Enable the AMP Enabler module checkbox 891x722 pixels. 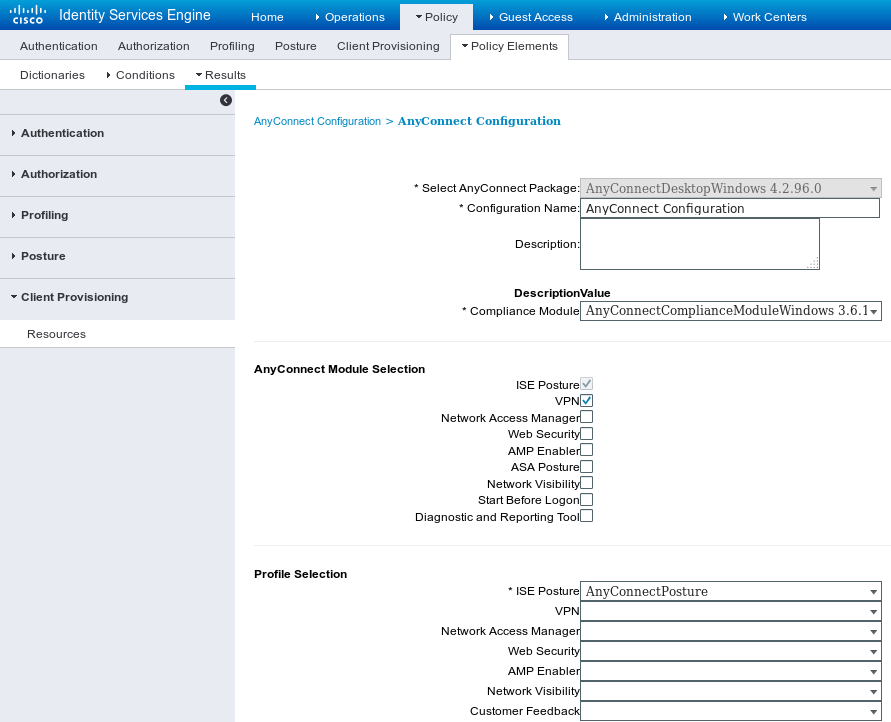(x=586, y=450)
